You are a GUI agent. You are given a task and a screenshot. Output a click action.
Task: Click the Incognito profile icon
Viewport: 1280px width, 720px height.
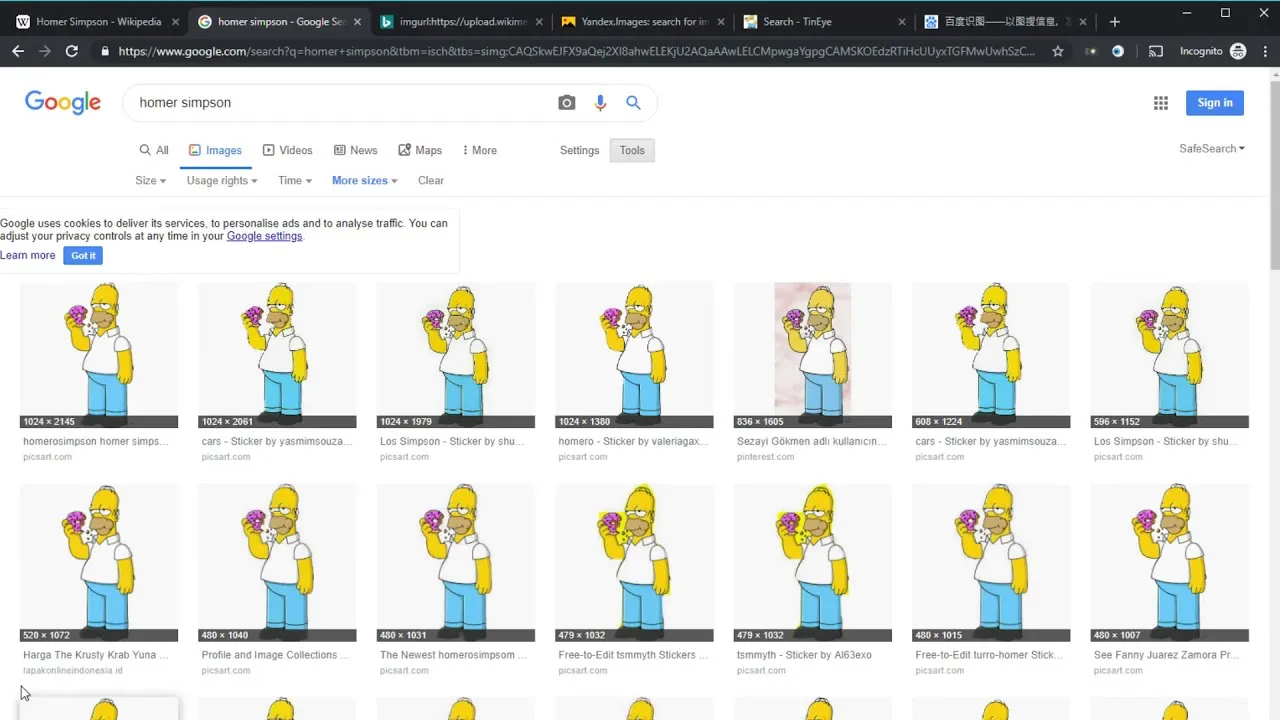point(1238,51)
